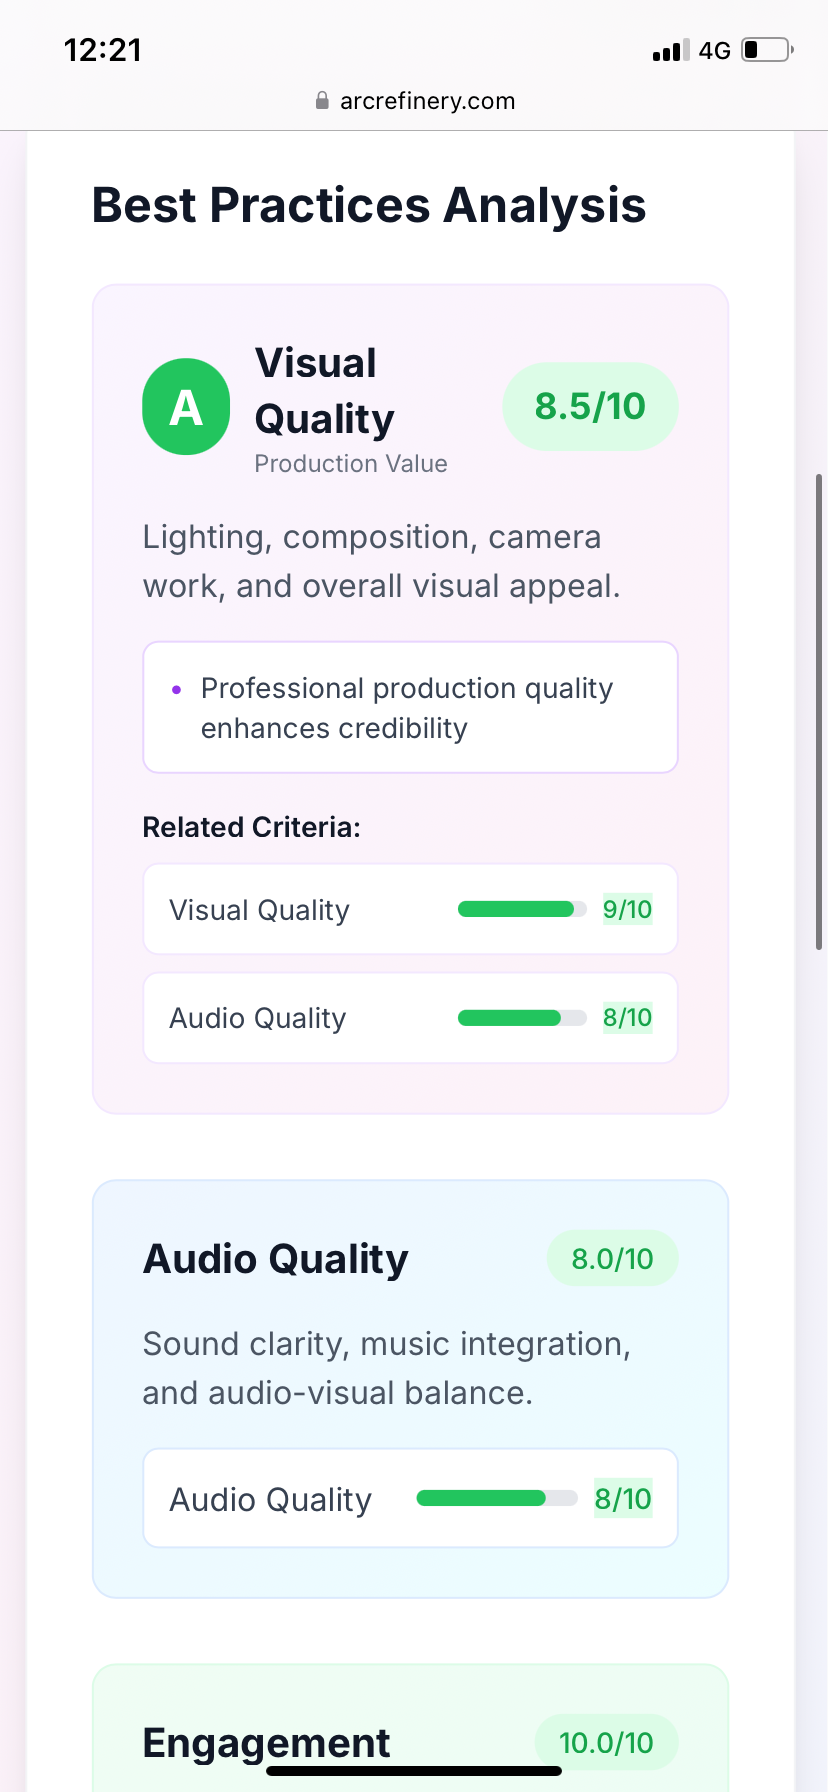Click the 8.0/10 Audio Quality score pill
The image size is (828, 1792).
tap(612, 1258)
